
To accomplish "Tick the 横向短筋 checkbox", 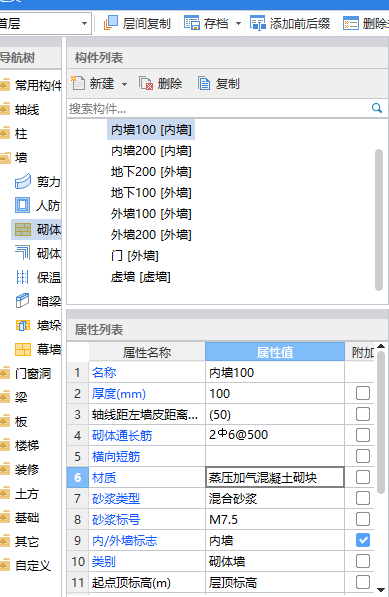I will click(363, 456).
